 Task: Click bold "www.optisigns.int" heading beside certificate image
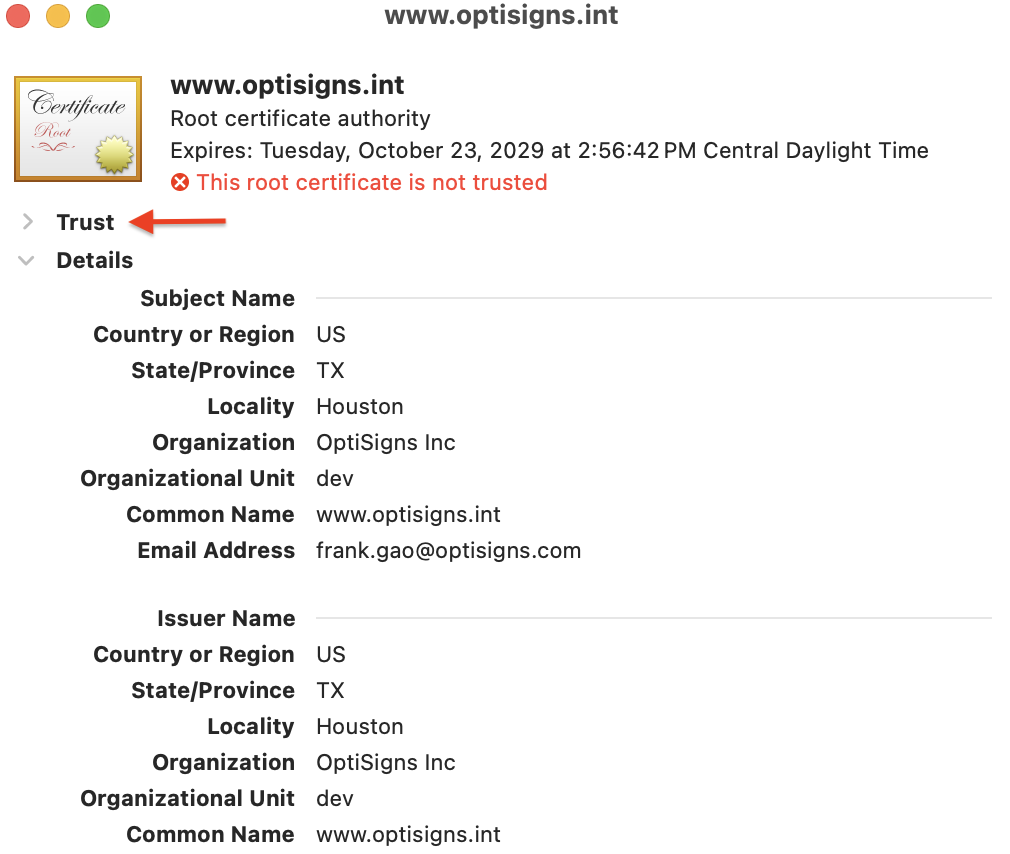(x=287, y=85)
